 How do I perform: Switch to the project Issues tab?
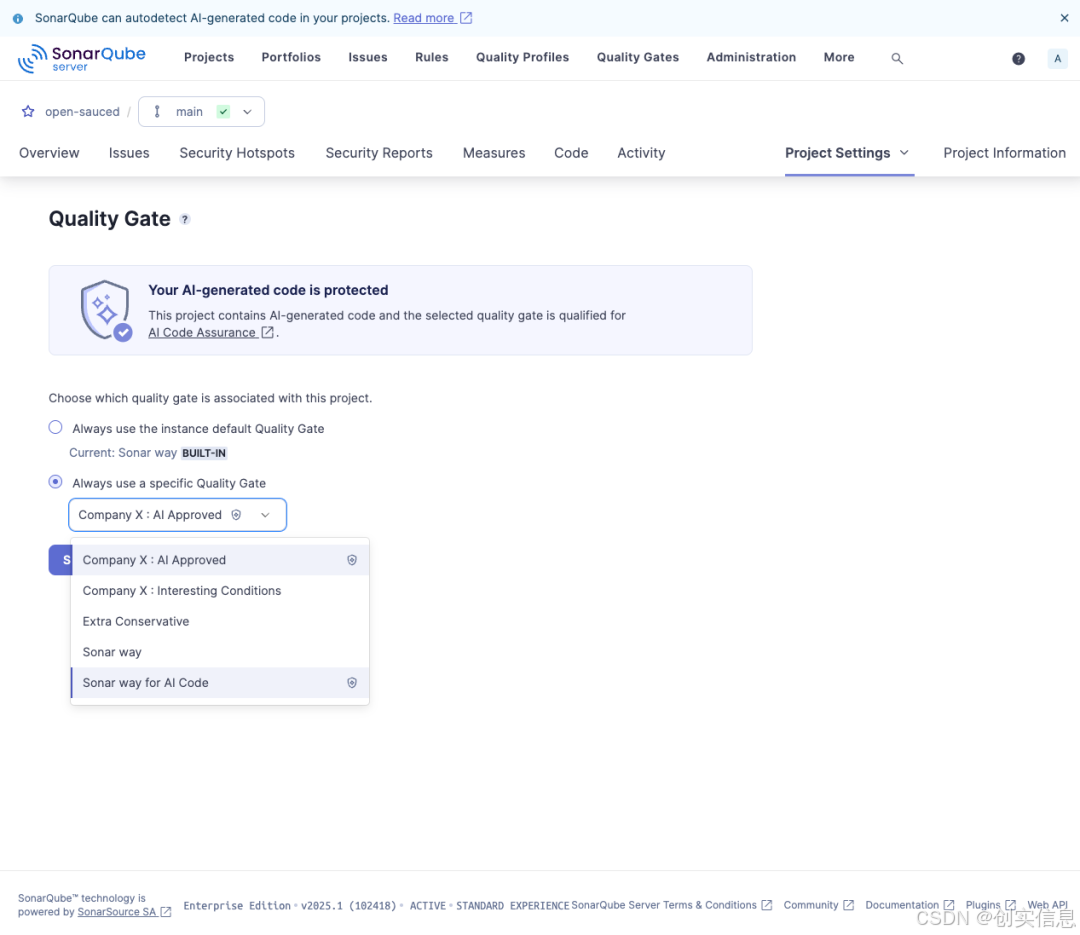click(x=129, y=153)
